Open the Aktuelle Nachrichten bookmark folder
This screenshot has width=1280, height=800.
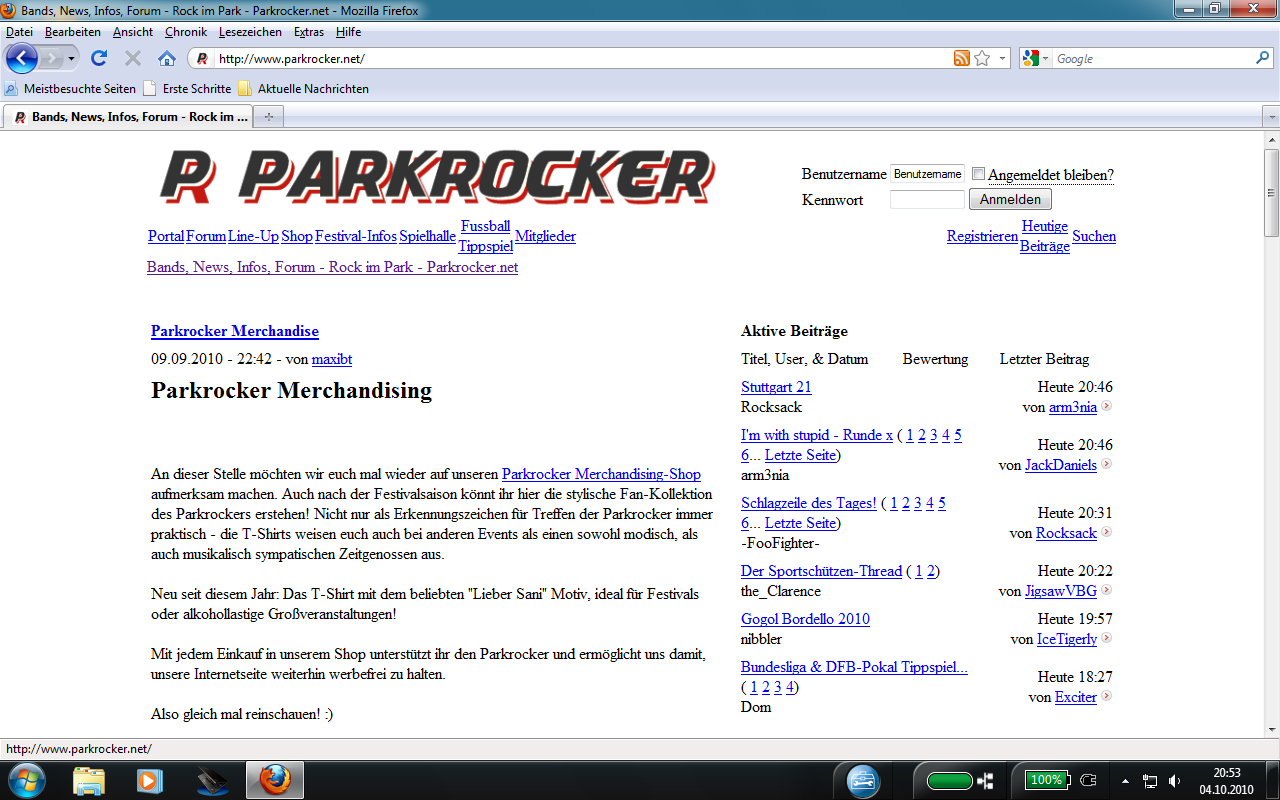click(303, 89)
